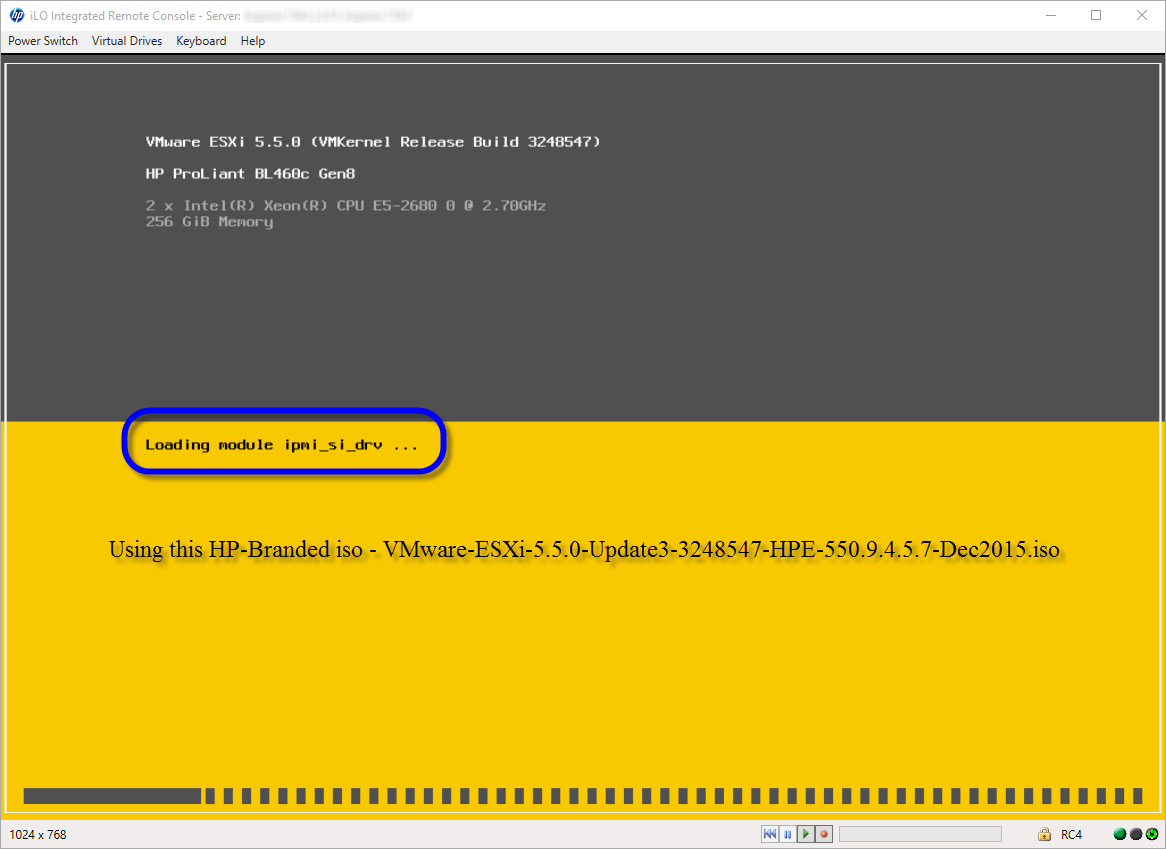Click the capture progress bar
The image size is (1166, 849).
[x=920, y=833]
